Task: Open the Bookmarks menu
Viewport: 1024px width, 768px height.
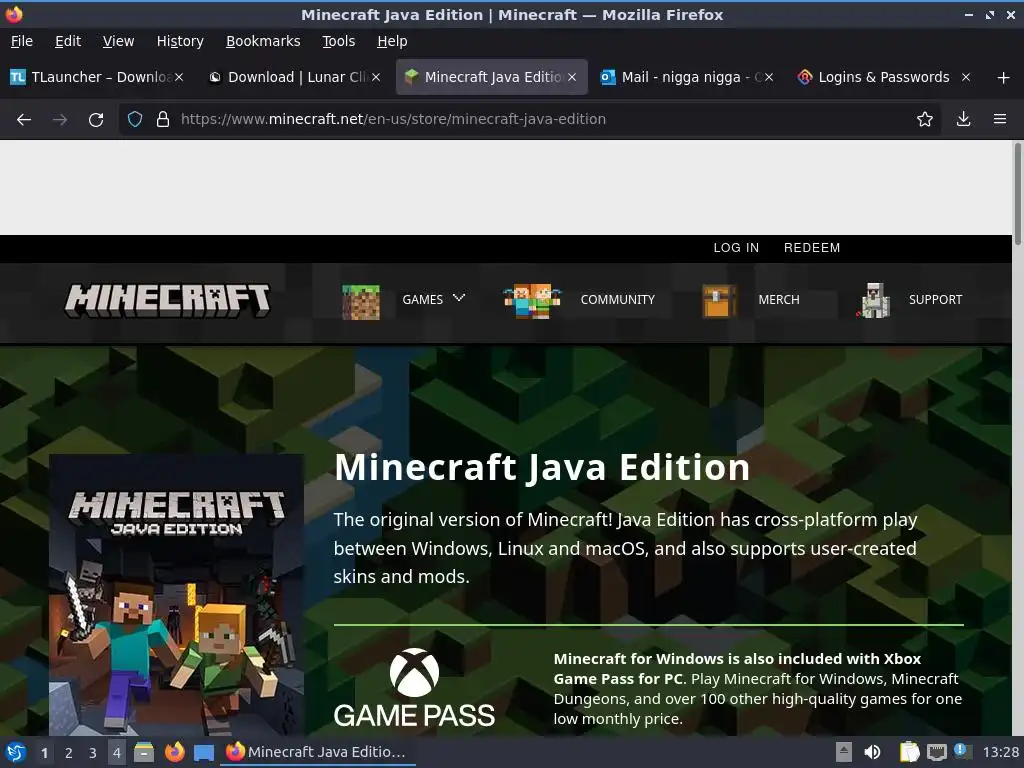Action: tap(263, 41)
